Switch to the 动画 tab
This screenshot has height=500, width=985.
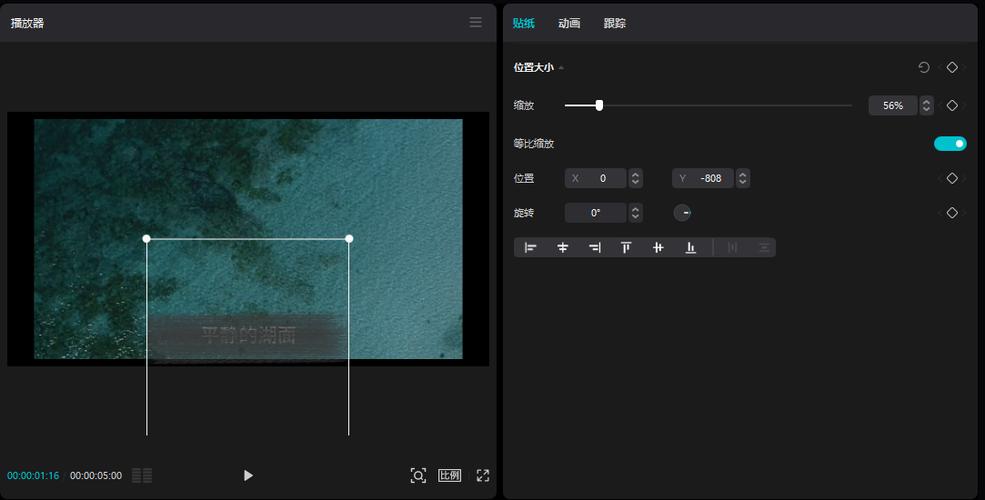coord(569,23)
